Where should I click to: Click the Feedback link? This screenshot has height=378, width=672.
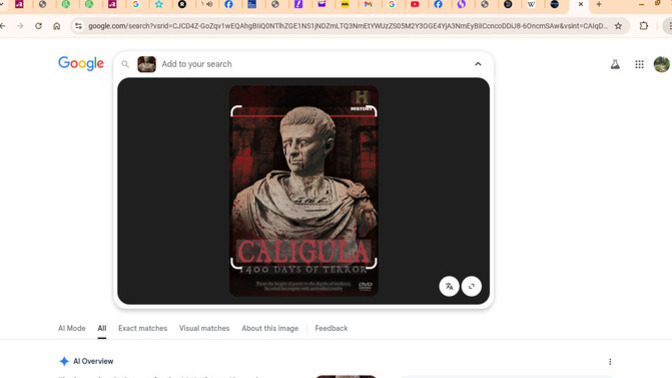(331, 328)
